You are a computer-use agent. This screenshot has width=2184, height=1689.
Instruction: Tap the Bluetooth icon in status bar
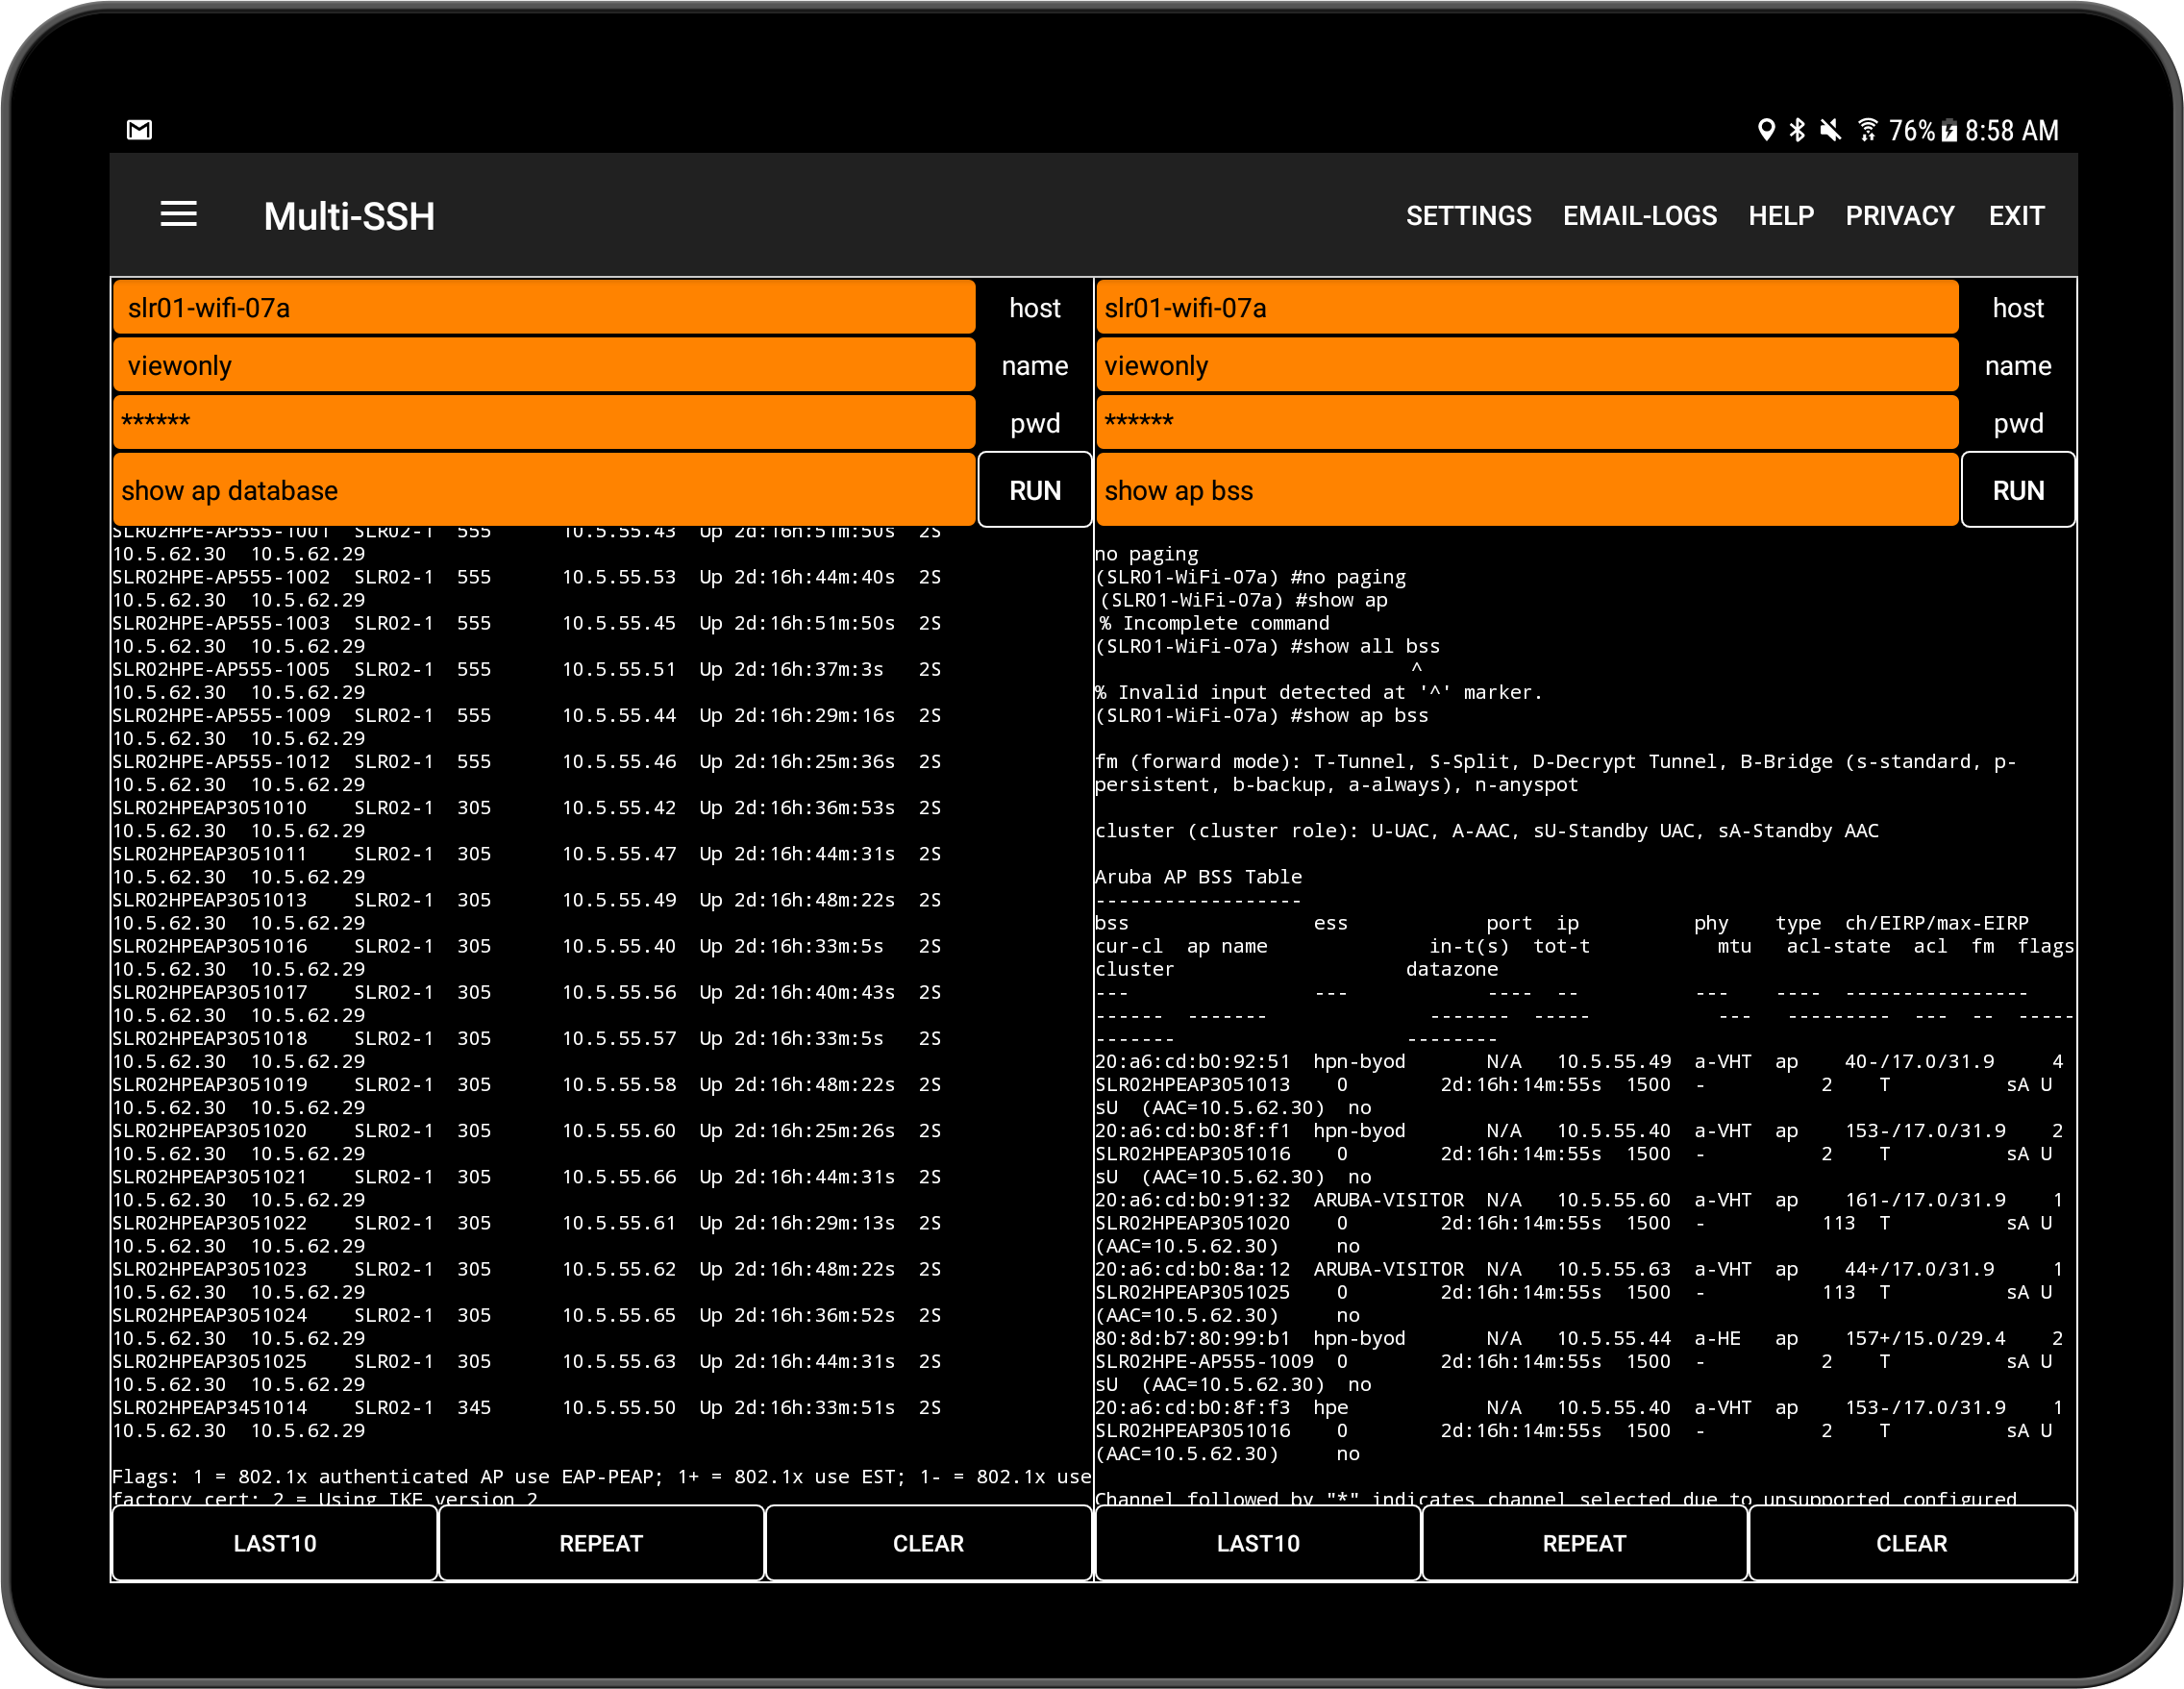point(1797,130)
